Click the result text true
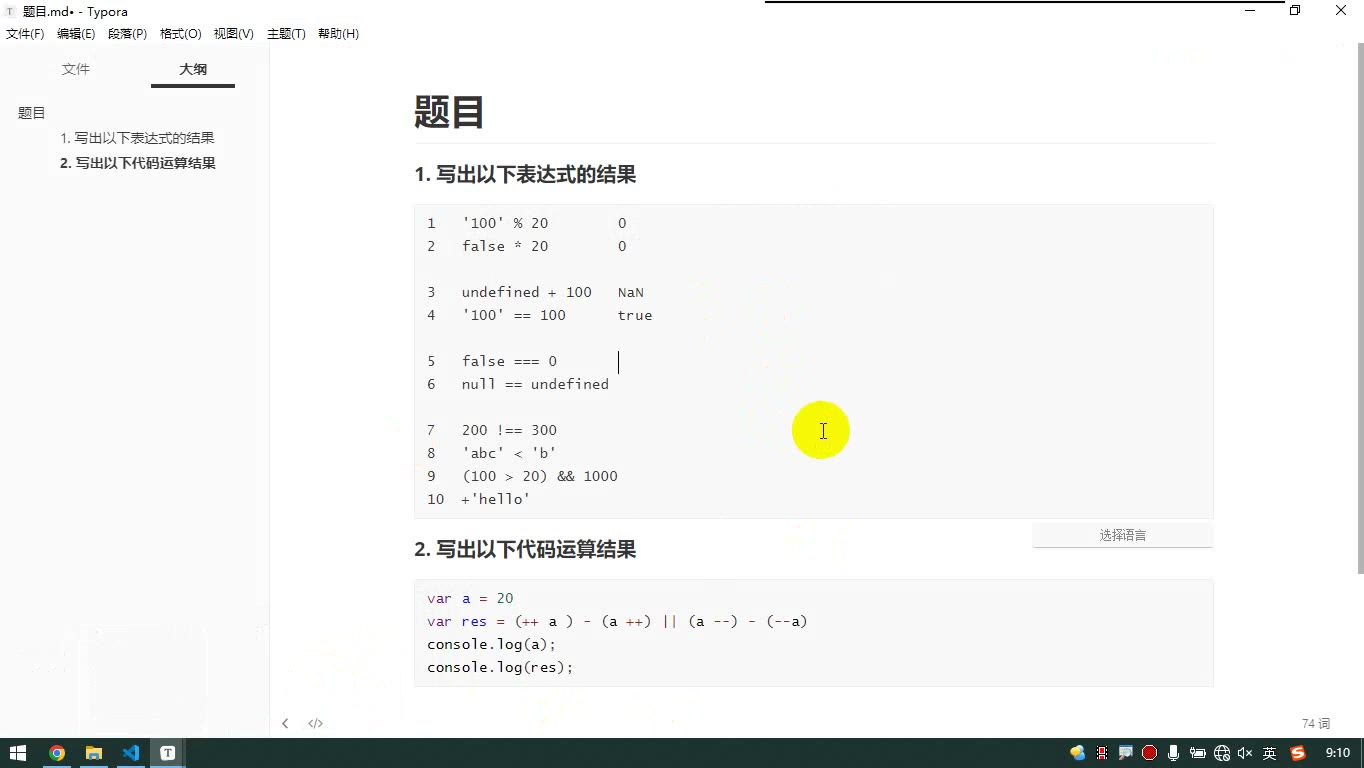 [635, 315]
